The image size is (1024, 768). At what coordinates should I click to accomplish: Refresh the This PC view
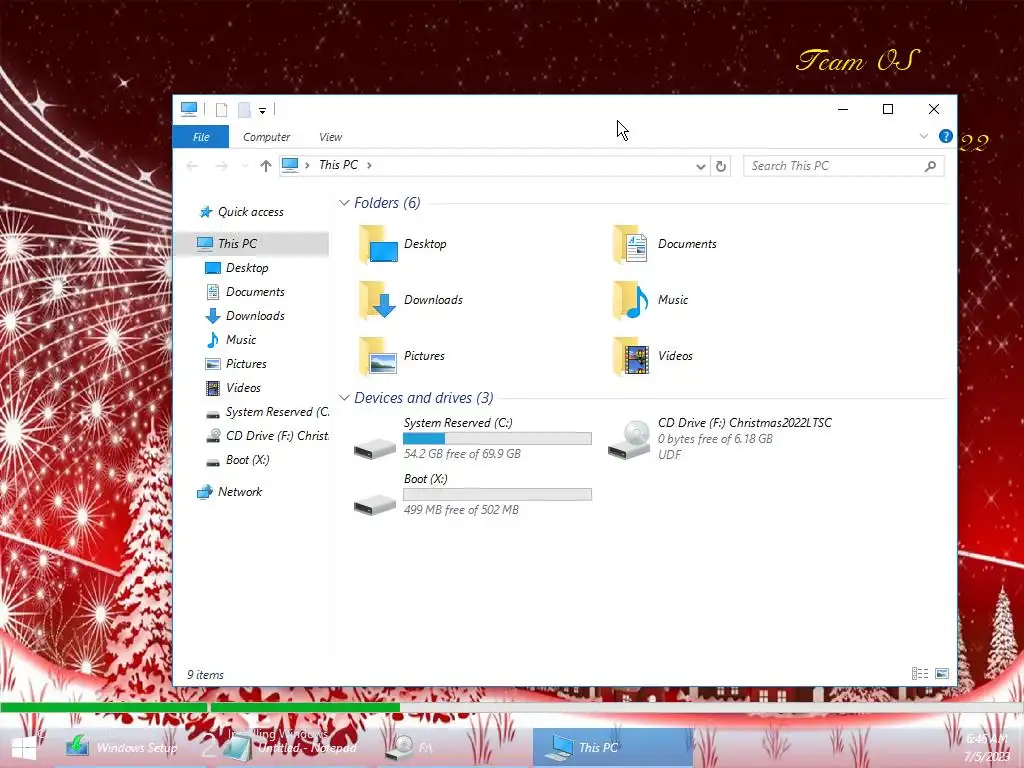pos(720,167)
